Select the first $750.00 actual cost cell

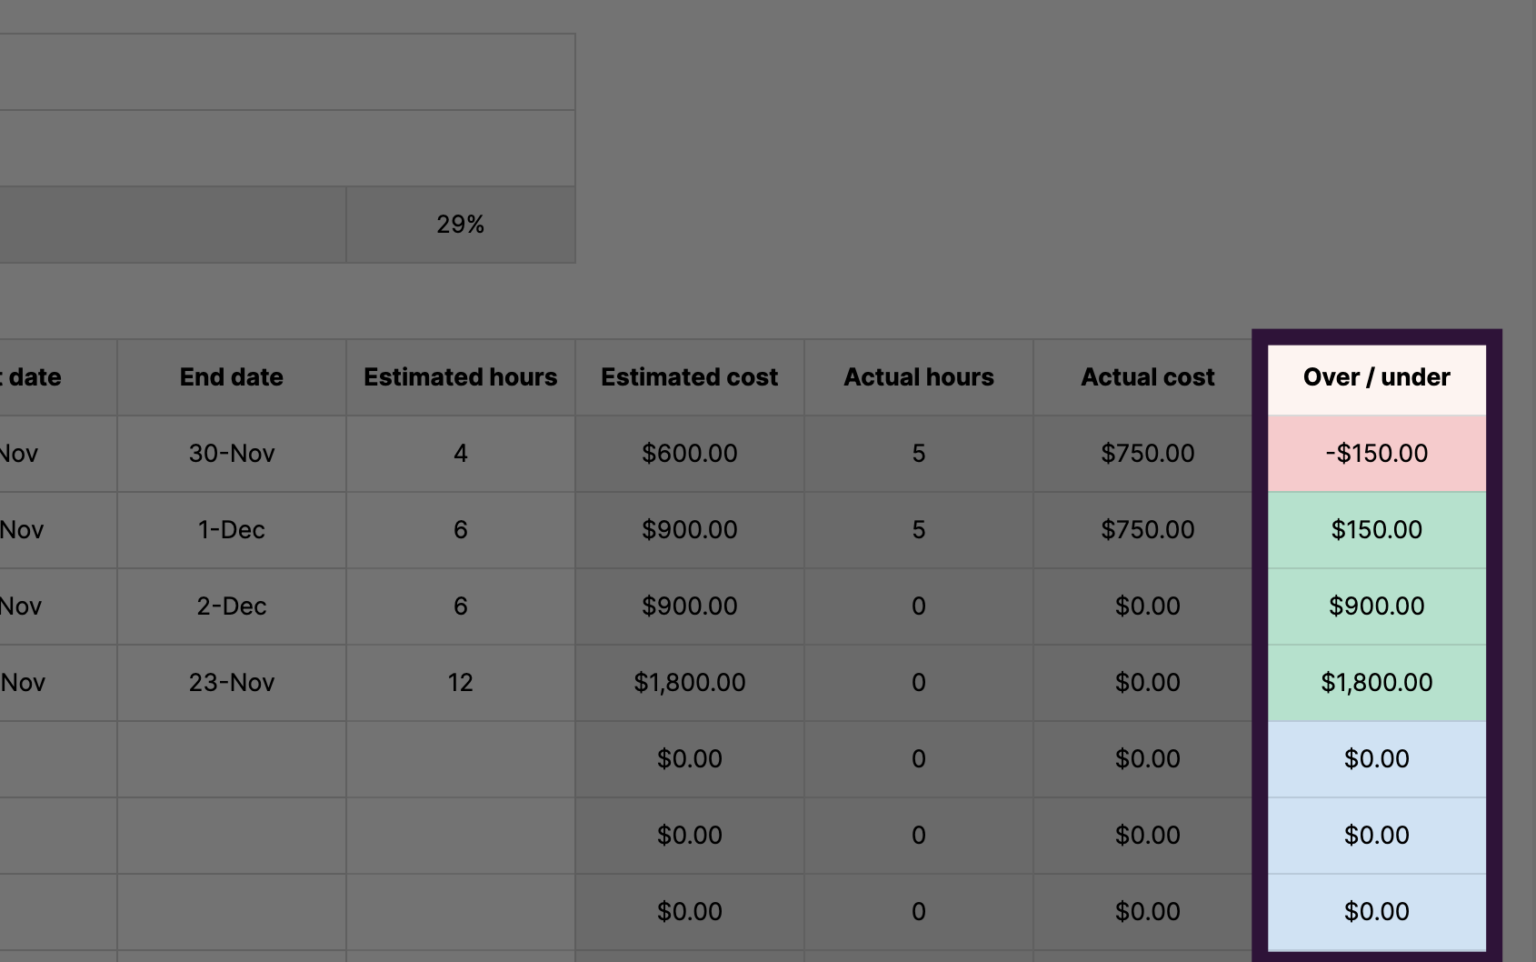[1147, 452]
